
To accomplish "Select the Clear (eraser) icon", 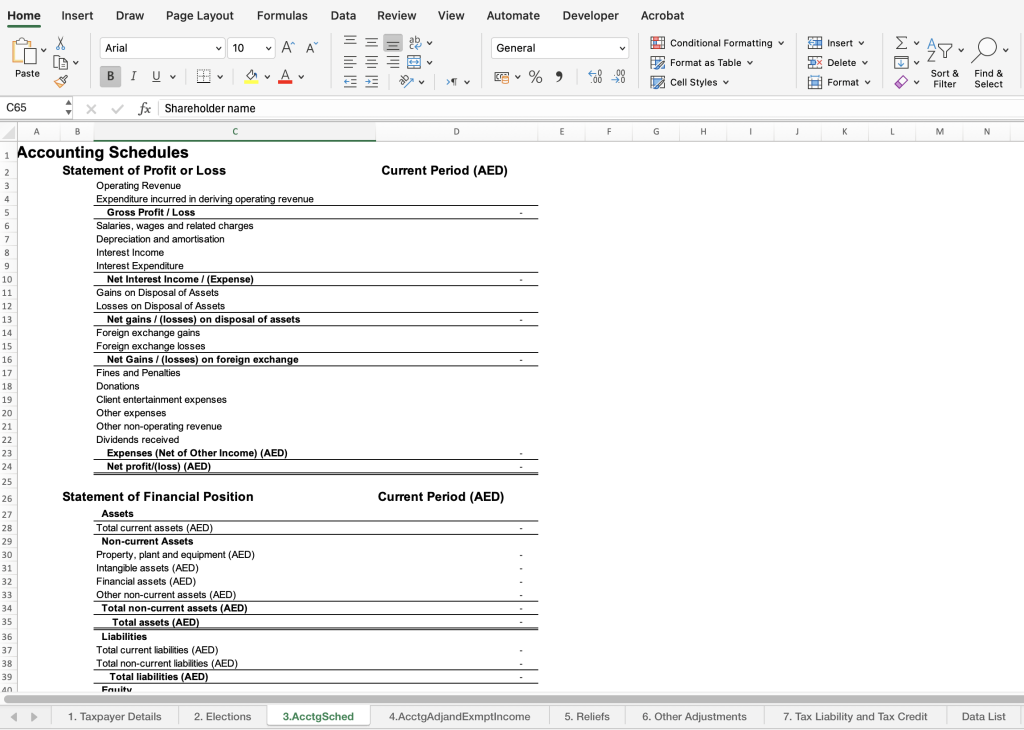I will click(x=900, y=81).
